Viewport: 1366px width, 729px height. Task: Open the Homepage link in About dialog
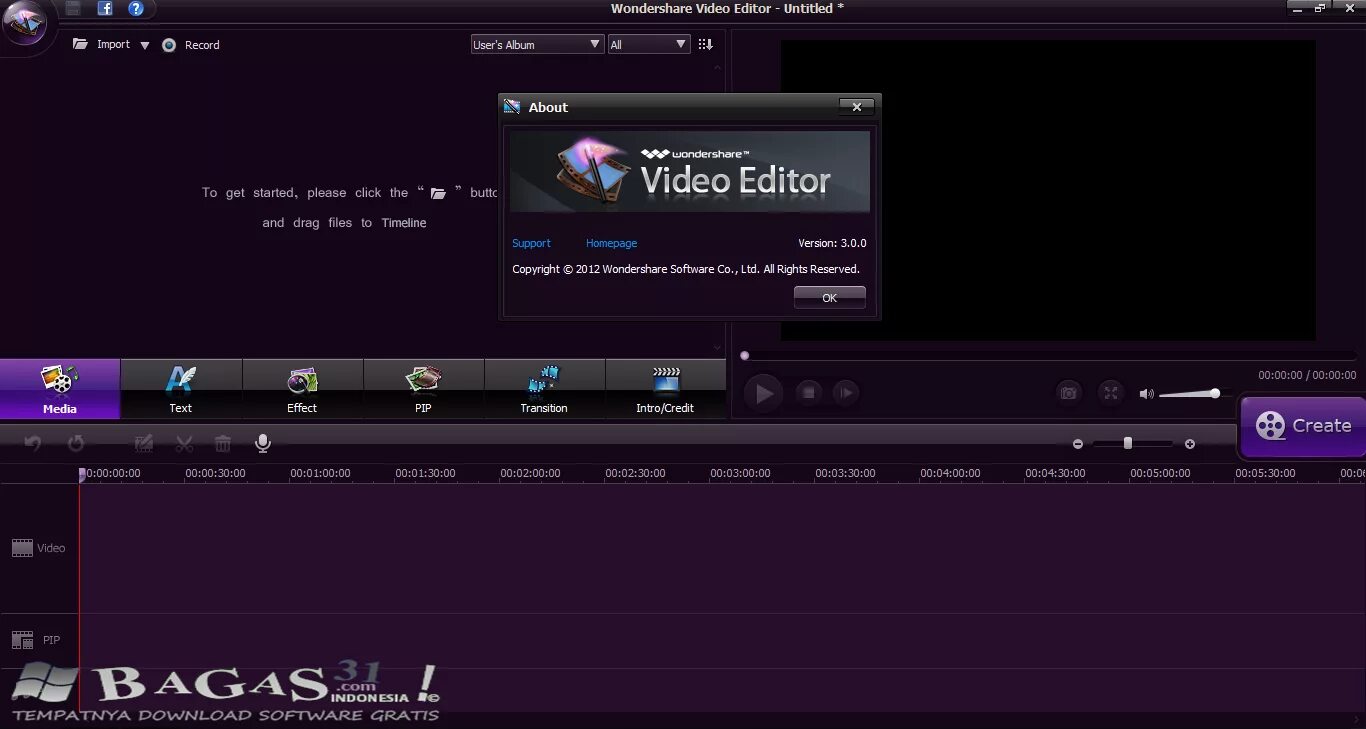(x=611, y=243)
